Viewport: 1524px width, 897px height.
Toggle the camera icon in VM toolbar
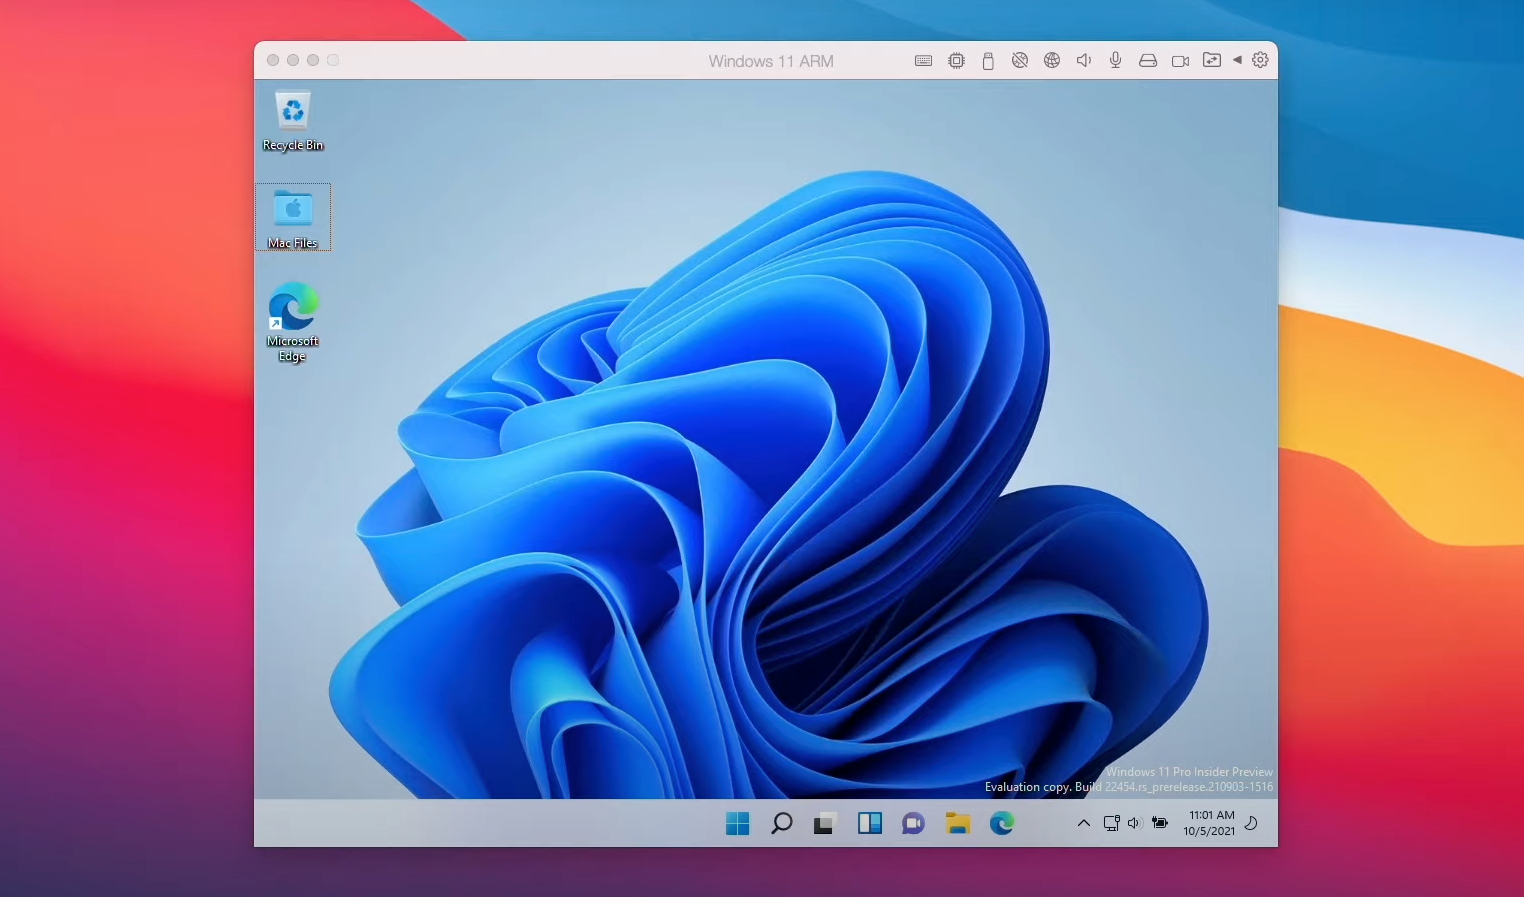tap(1180, 61)
